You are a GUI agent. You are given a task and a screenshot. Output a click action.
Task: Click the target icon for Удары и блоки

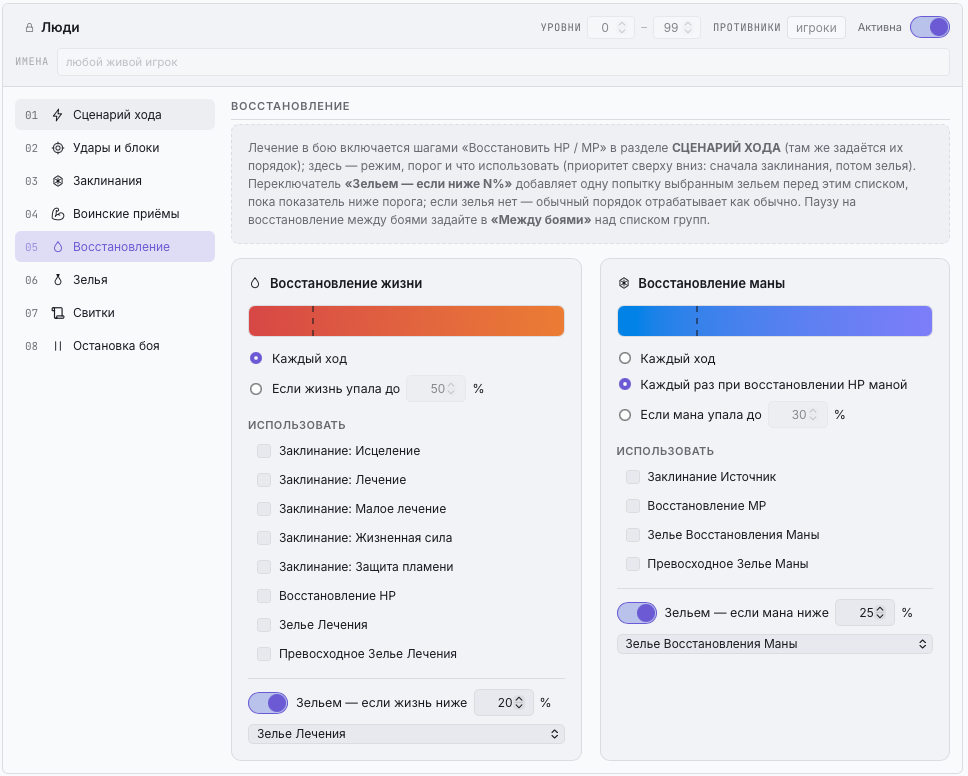[57, 148]
